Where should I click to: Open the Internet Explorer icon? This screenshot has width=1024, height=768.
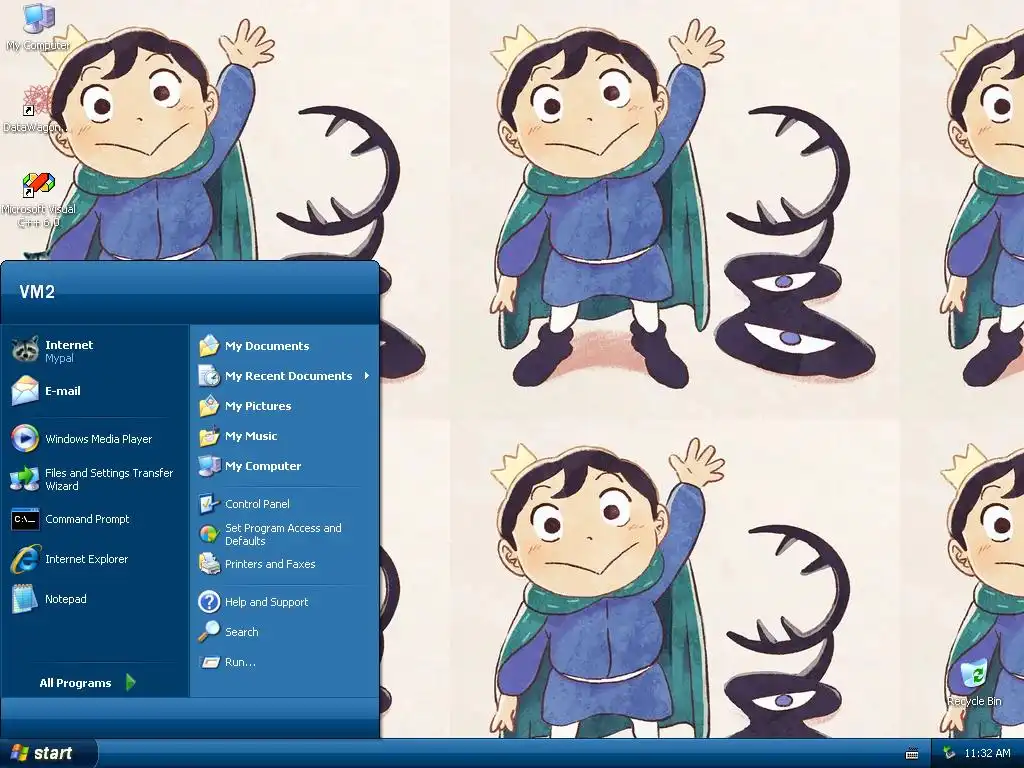click(25, 559)
